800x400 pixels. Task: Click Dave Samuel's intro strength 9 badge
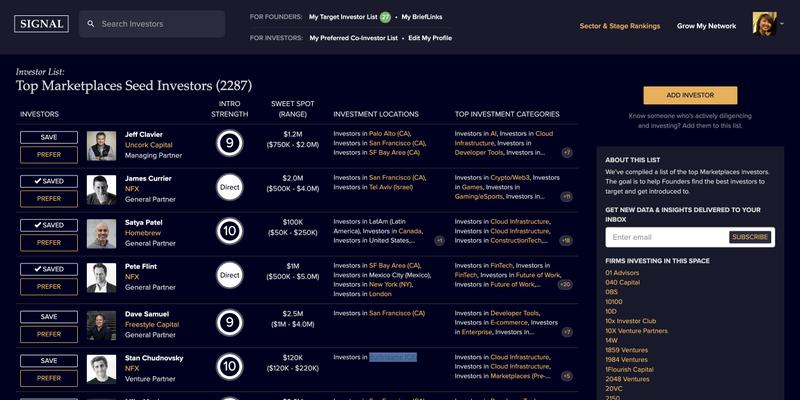pyautogui.click(x=230, y=322)
